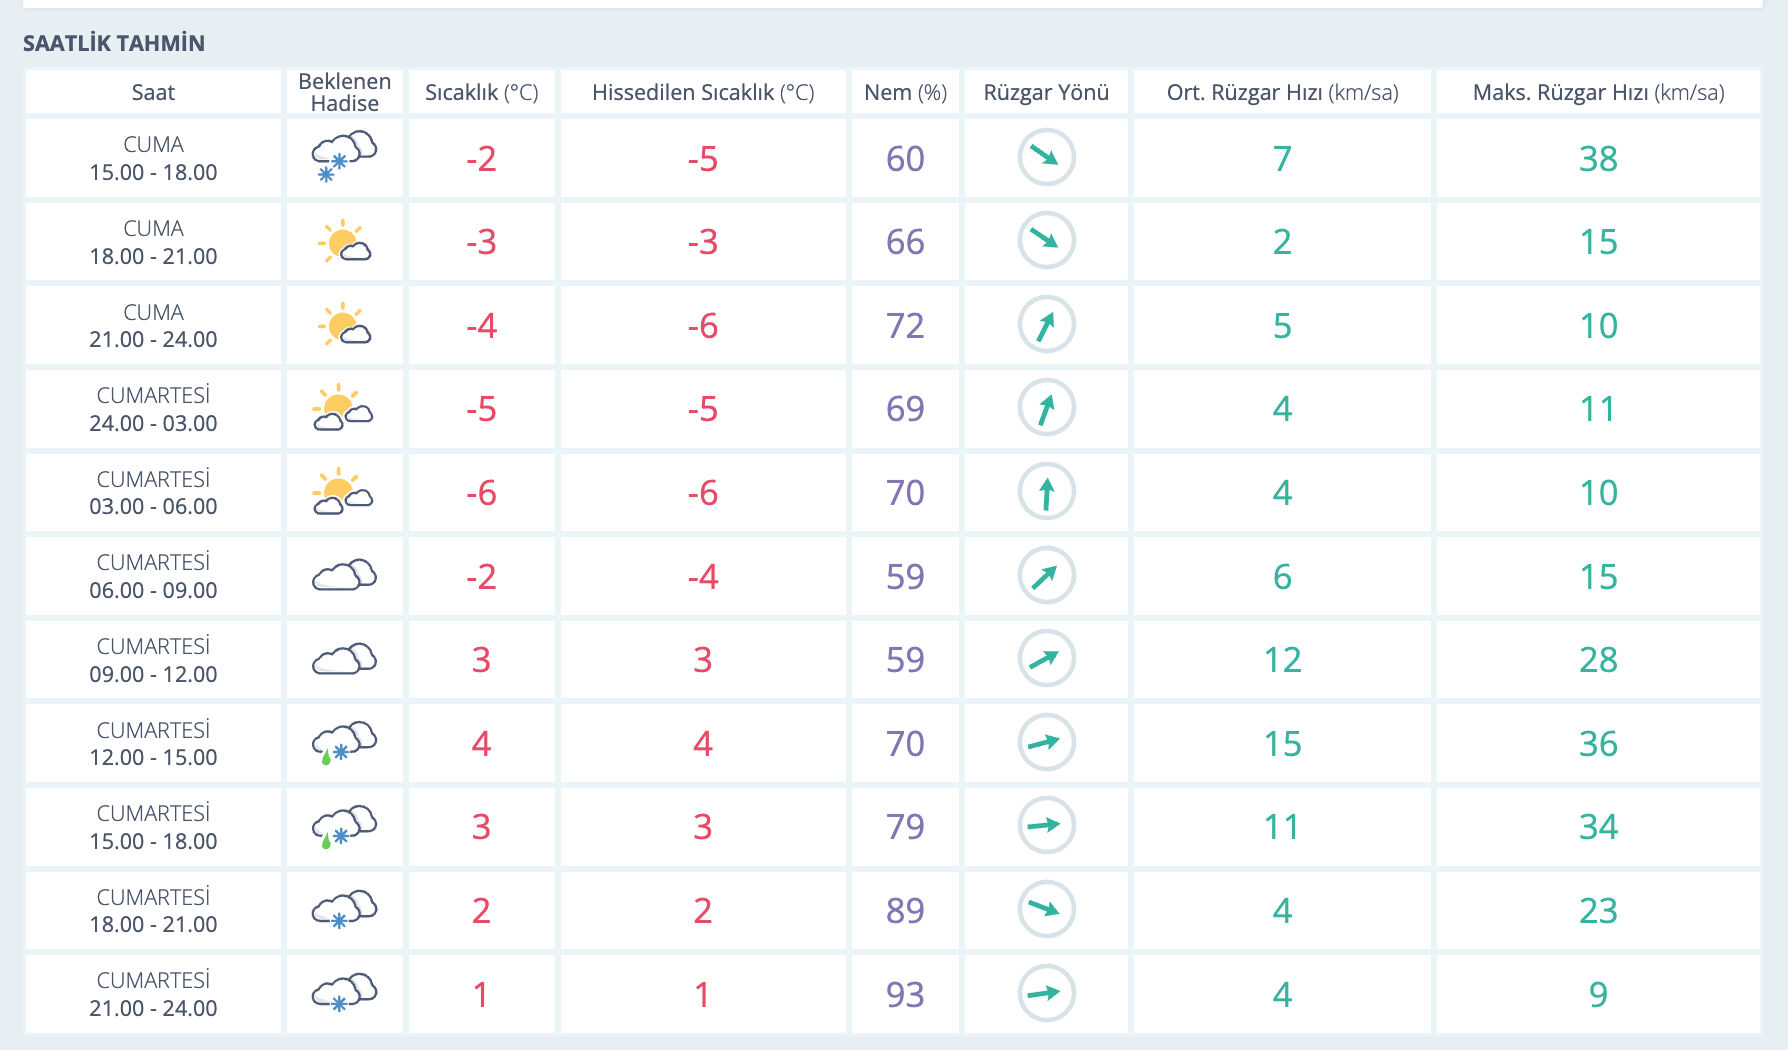The image size is (1788, 1050).
Task: Select the cloudy icon for Cumartesi 06.00 - 09.00
Action: pyautogui.click(x=343, y=576)
